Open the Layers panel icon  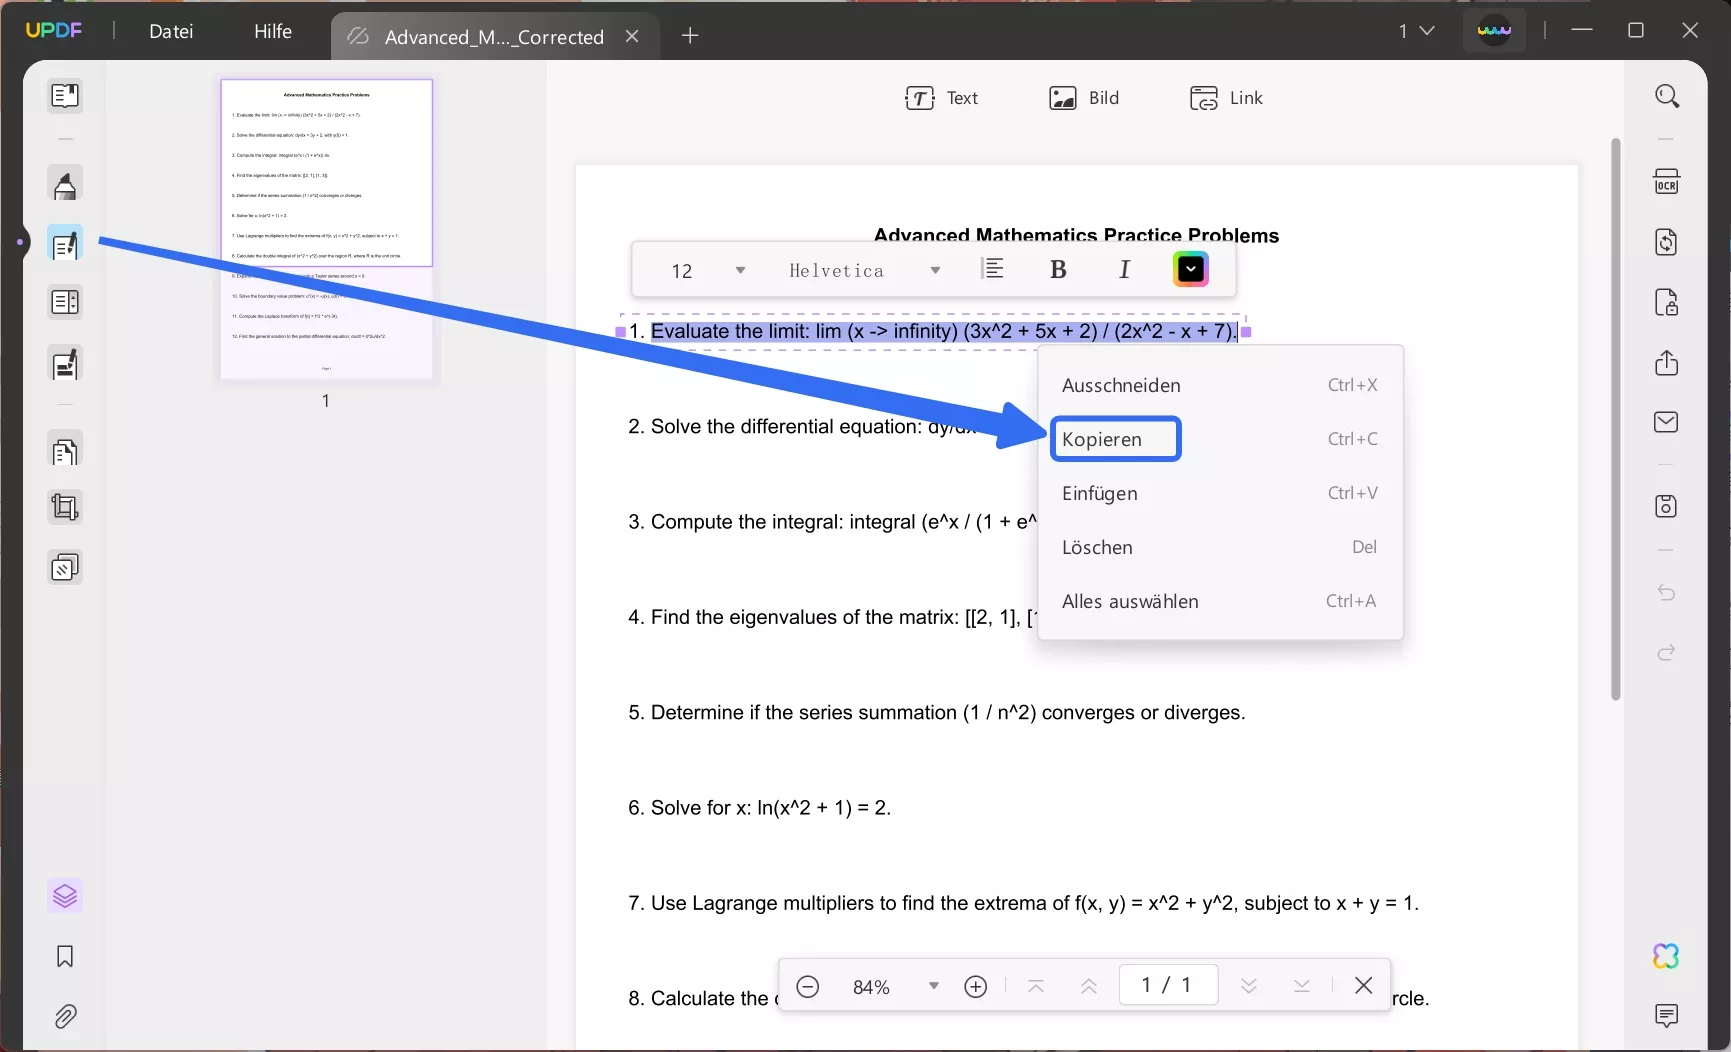click(x=65, y=896)
